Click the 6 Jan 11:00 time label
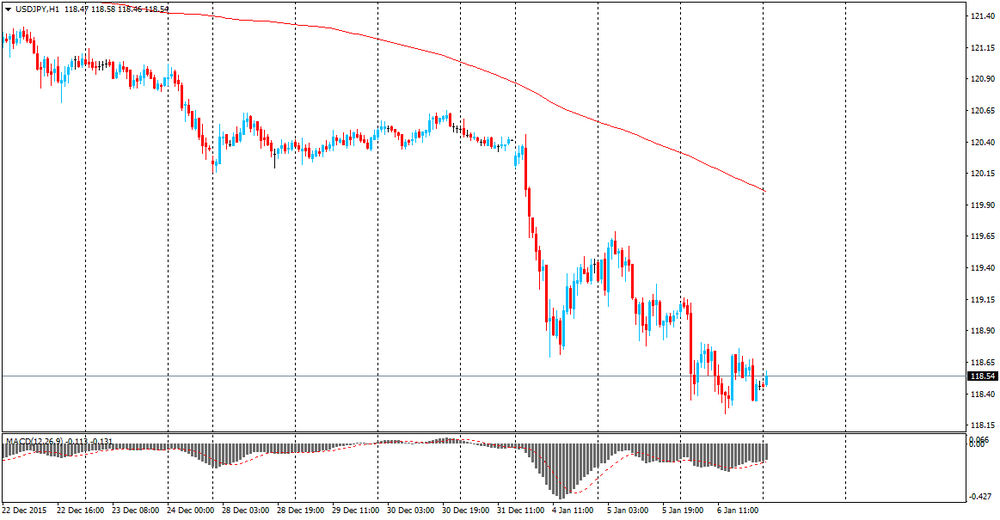The height and width of the screenshot is (520, 1000). pyautogui.click(x=738, y=510)
